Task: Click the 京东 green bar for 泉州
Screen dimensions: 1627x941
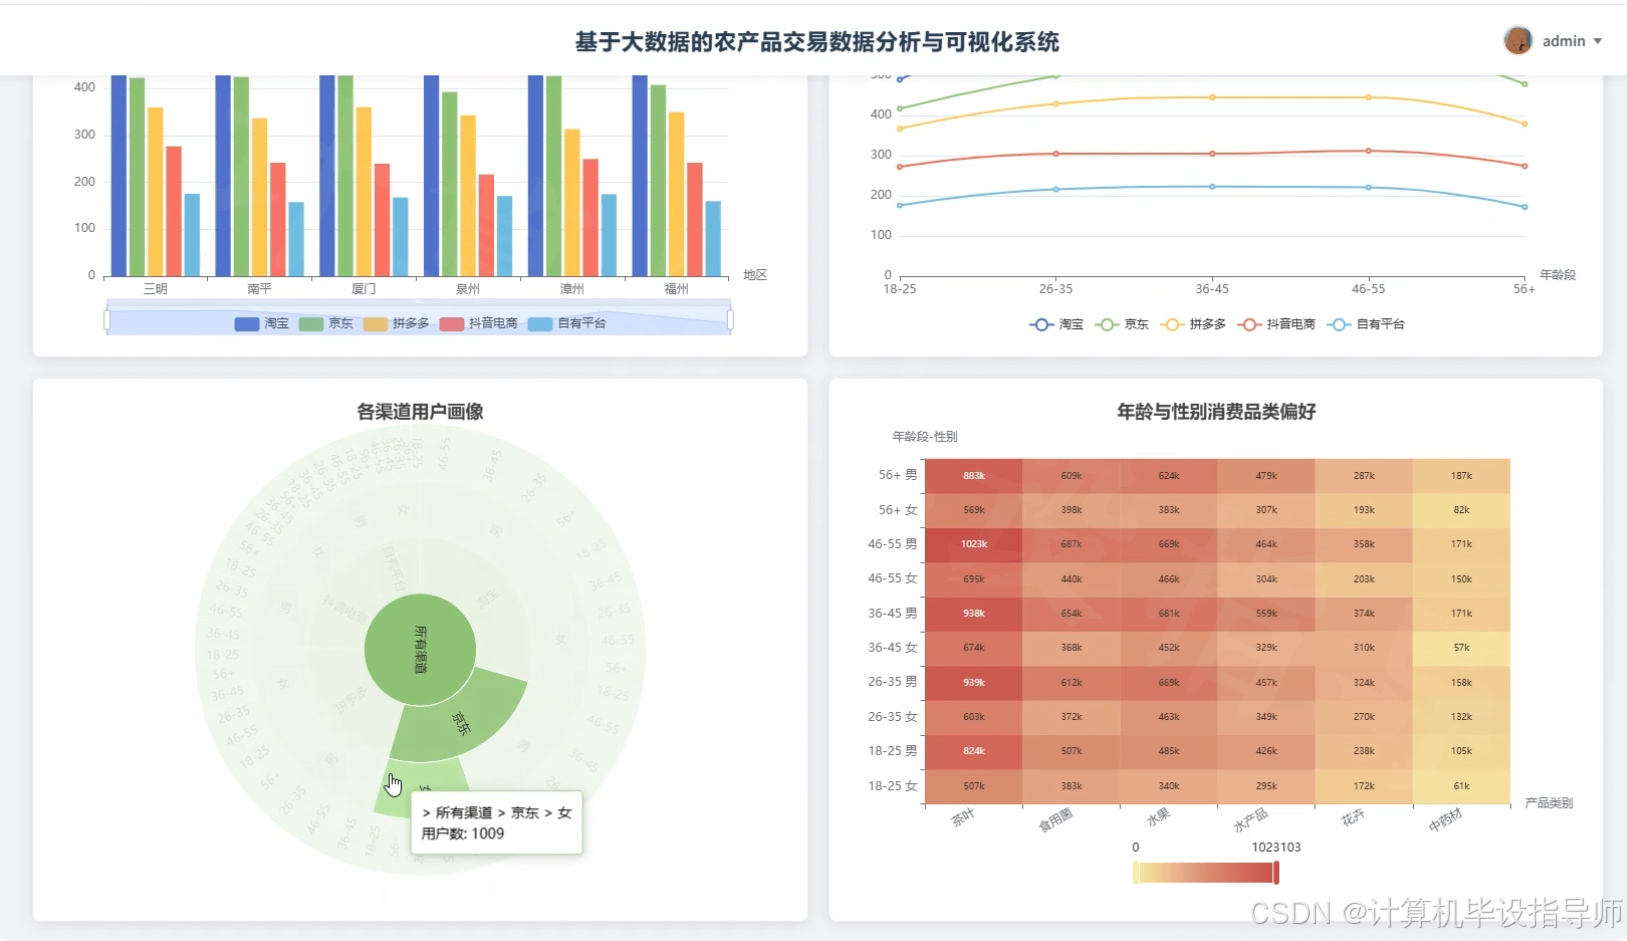Action: (x=450, y=184)
